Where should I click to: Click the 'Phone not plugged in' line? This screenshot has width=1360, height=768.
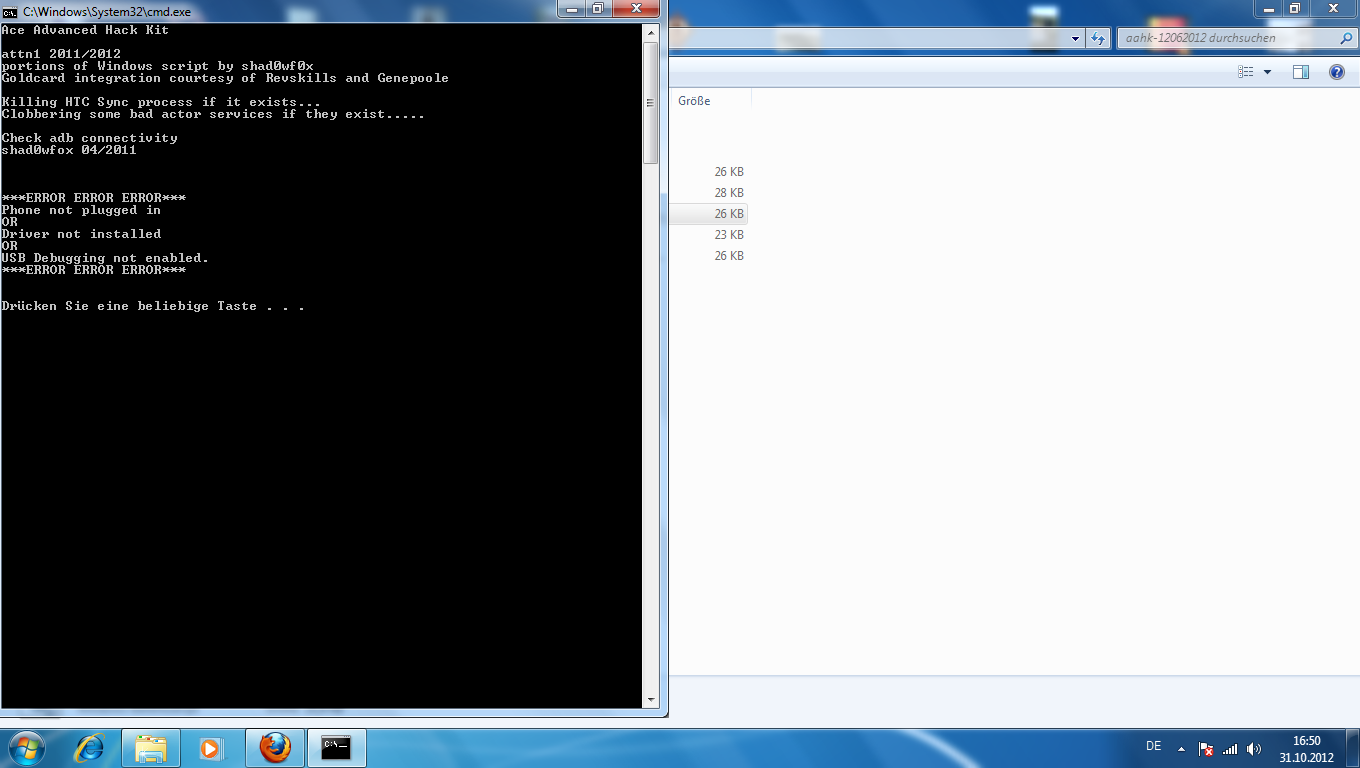(81, 210)
